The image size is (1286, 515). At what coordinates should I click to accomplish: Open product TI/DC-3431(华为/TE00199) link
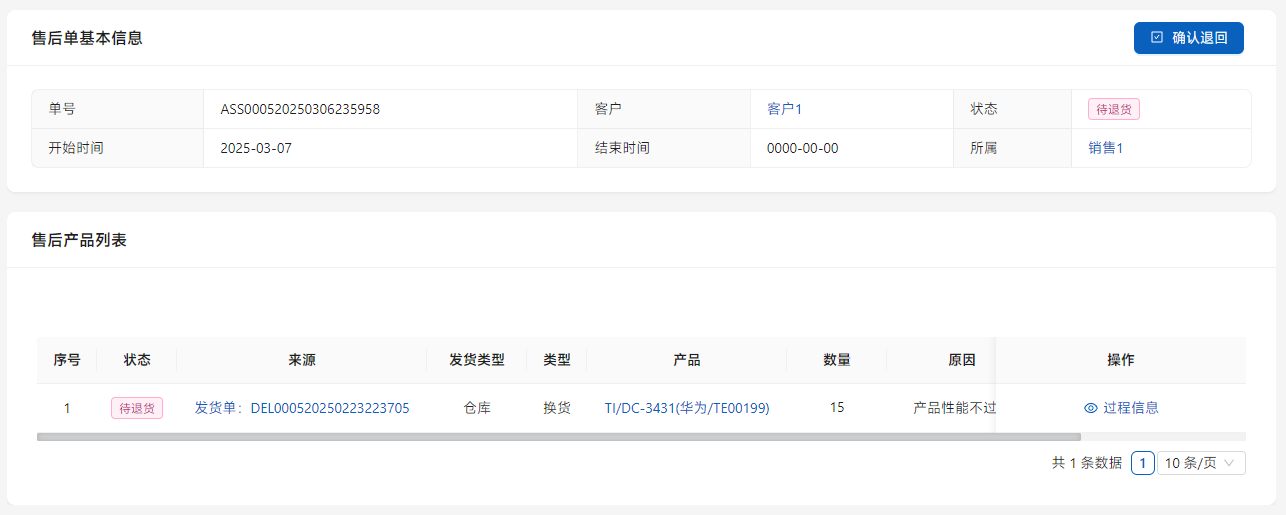[x=687, y=408]
